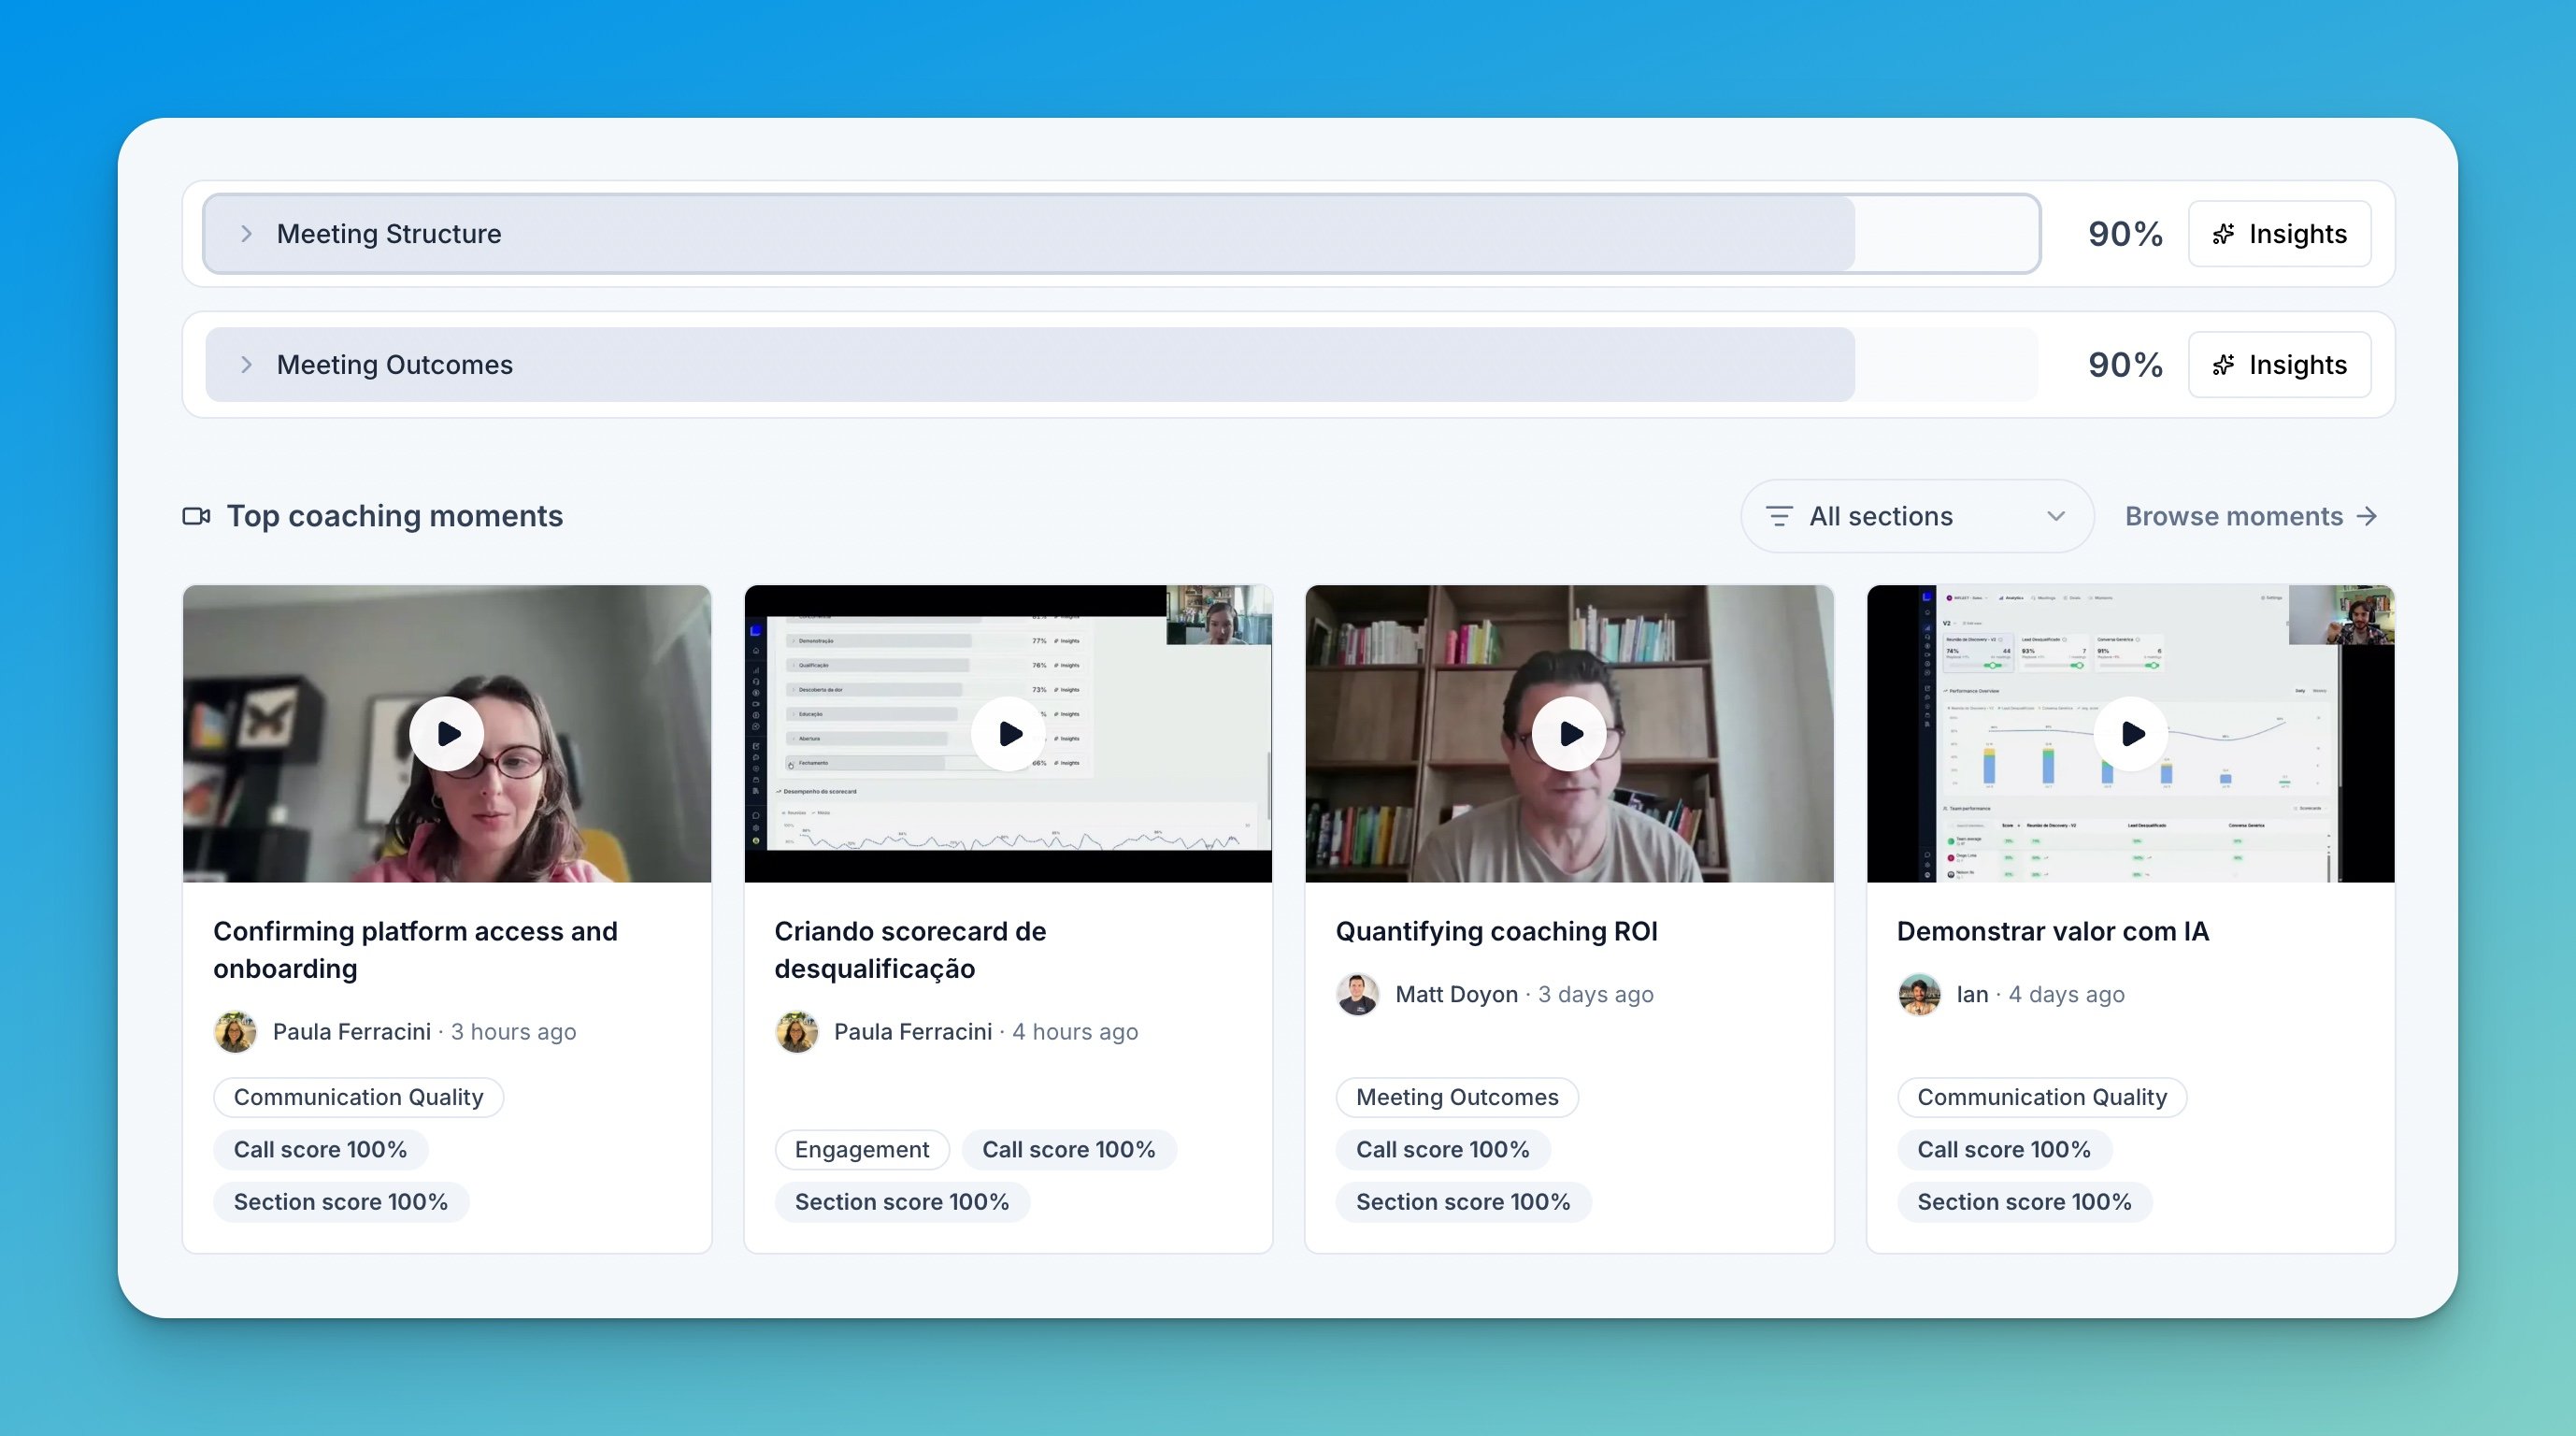This screenshot has width=2576, height=1436.
Task: Open the All sections filter dropdown
Action: [1917, 516]
